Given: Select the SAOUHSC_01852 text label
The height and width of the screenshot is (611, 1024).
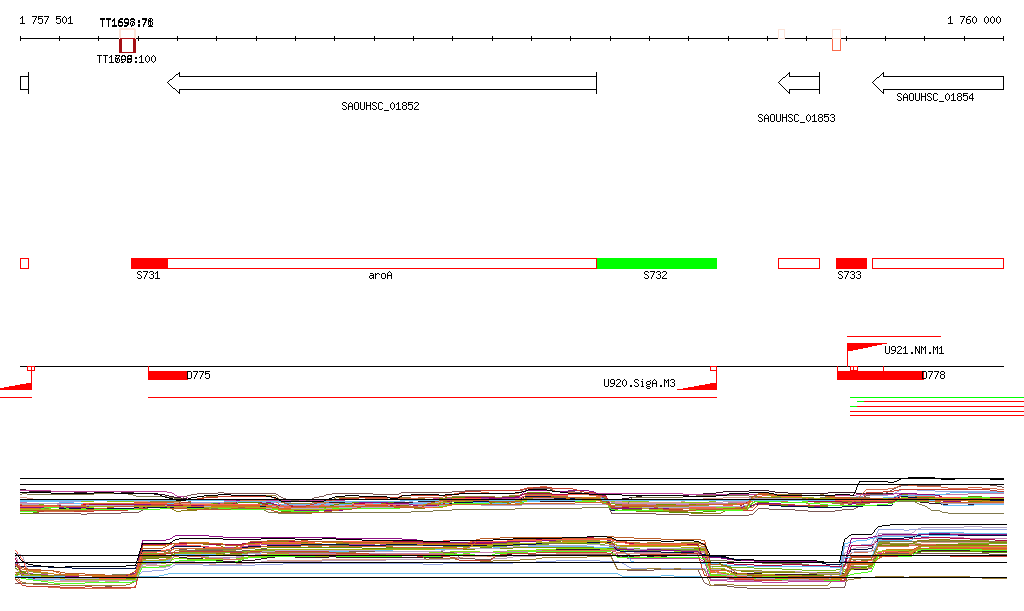Looking at the screenshot, I should pos(380,106).
